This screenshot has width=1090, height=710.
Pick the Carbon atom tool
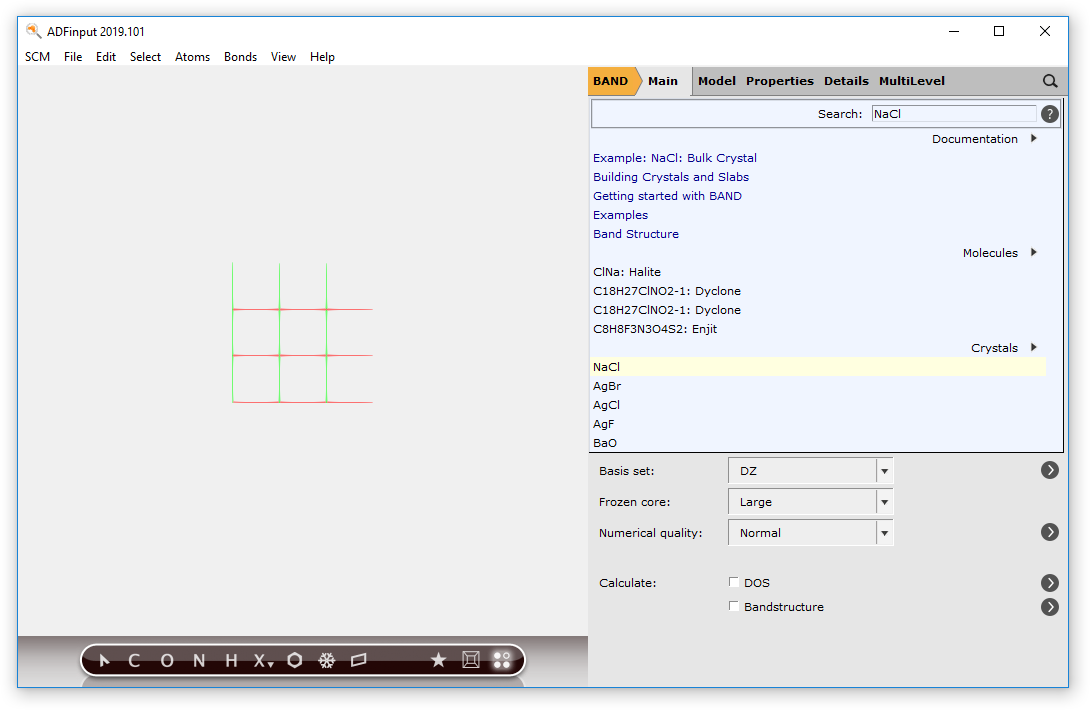click(134, 660)
